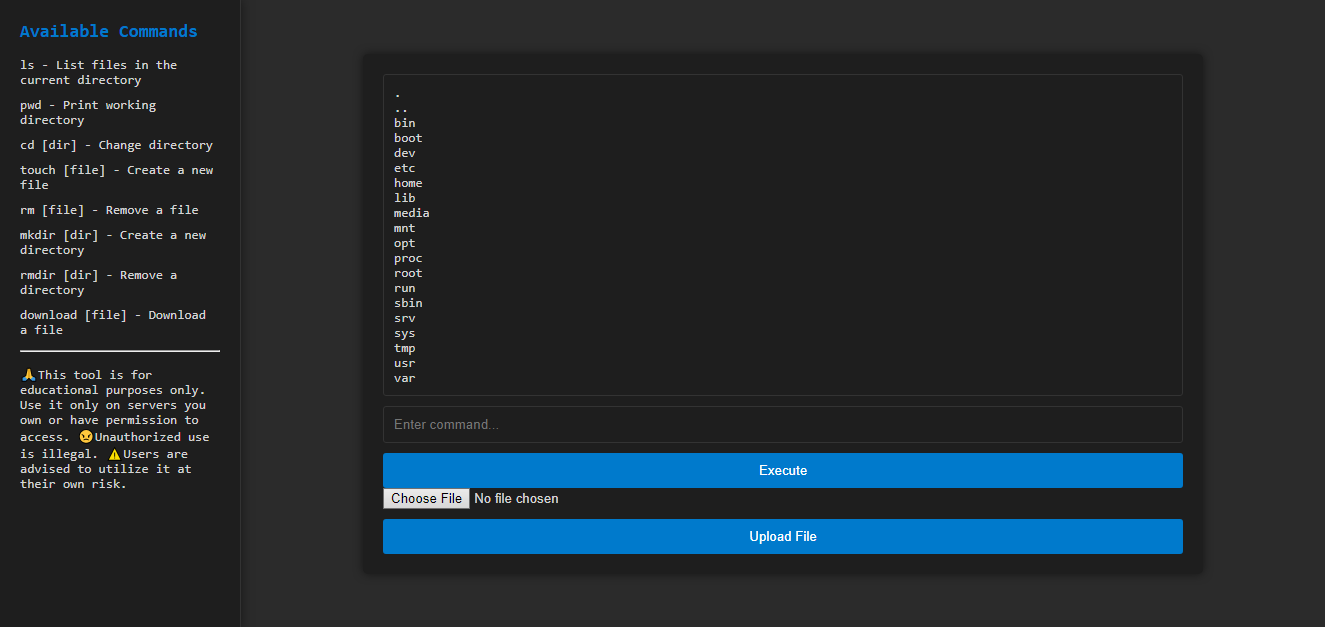Click the 'touch [file]' command entry
This screenshot has width=1325, height=627.
point(116,177)
